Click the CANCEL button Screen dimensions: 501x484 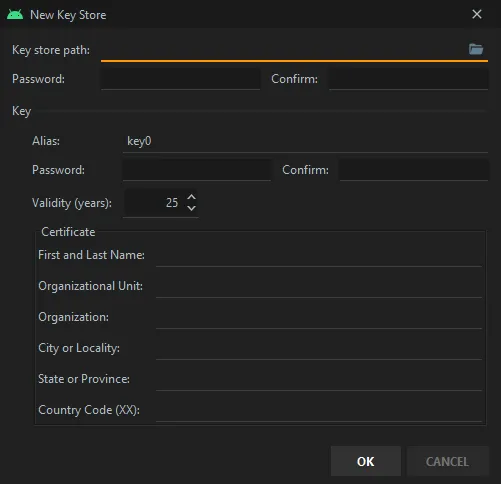(447, 461)
